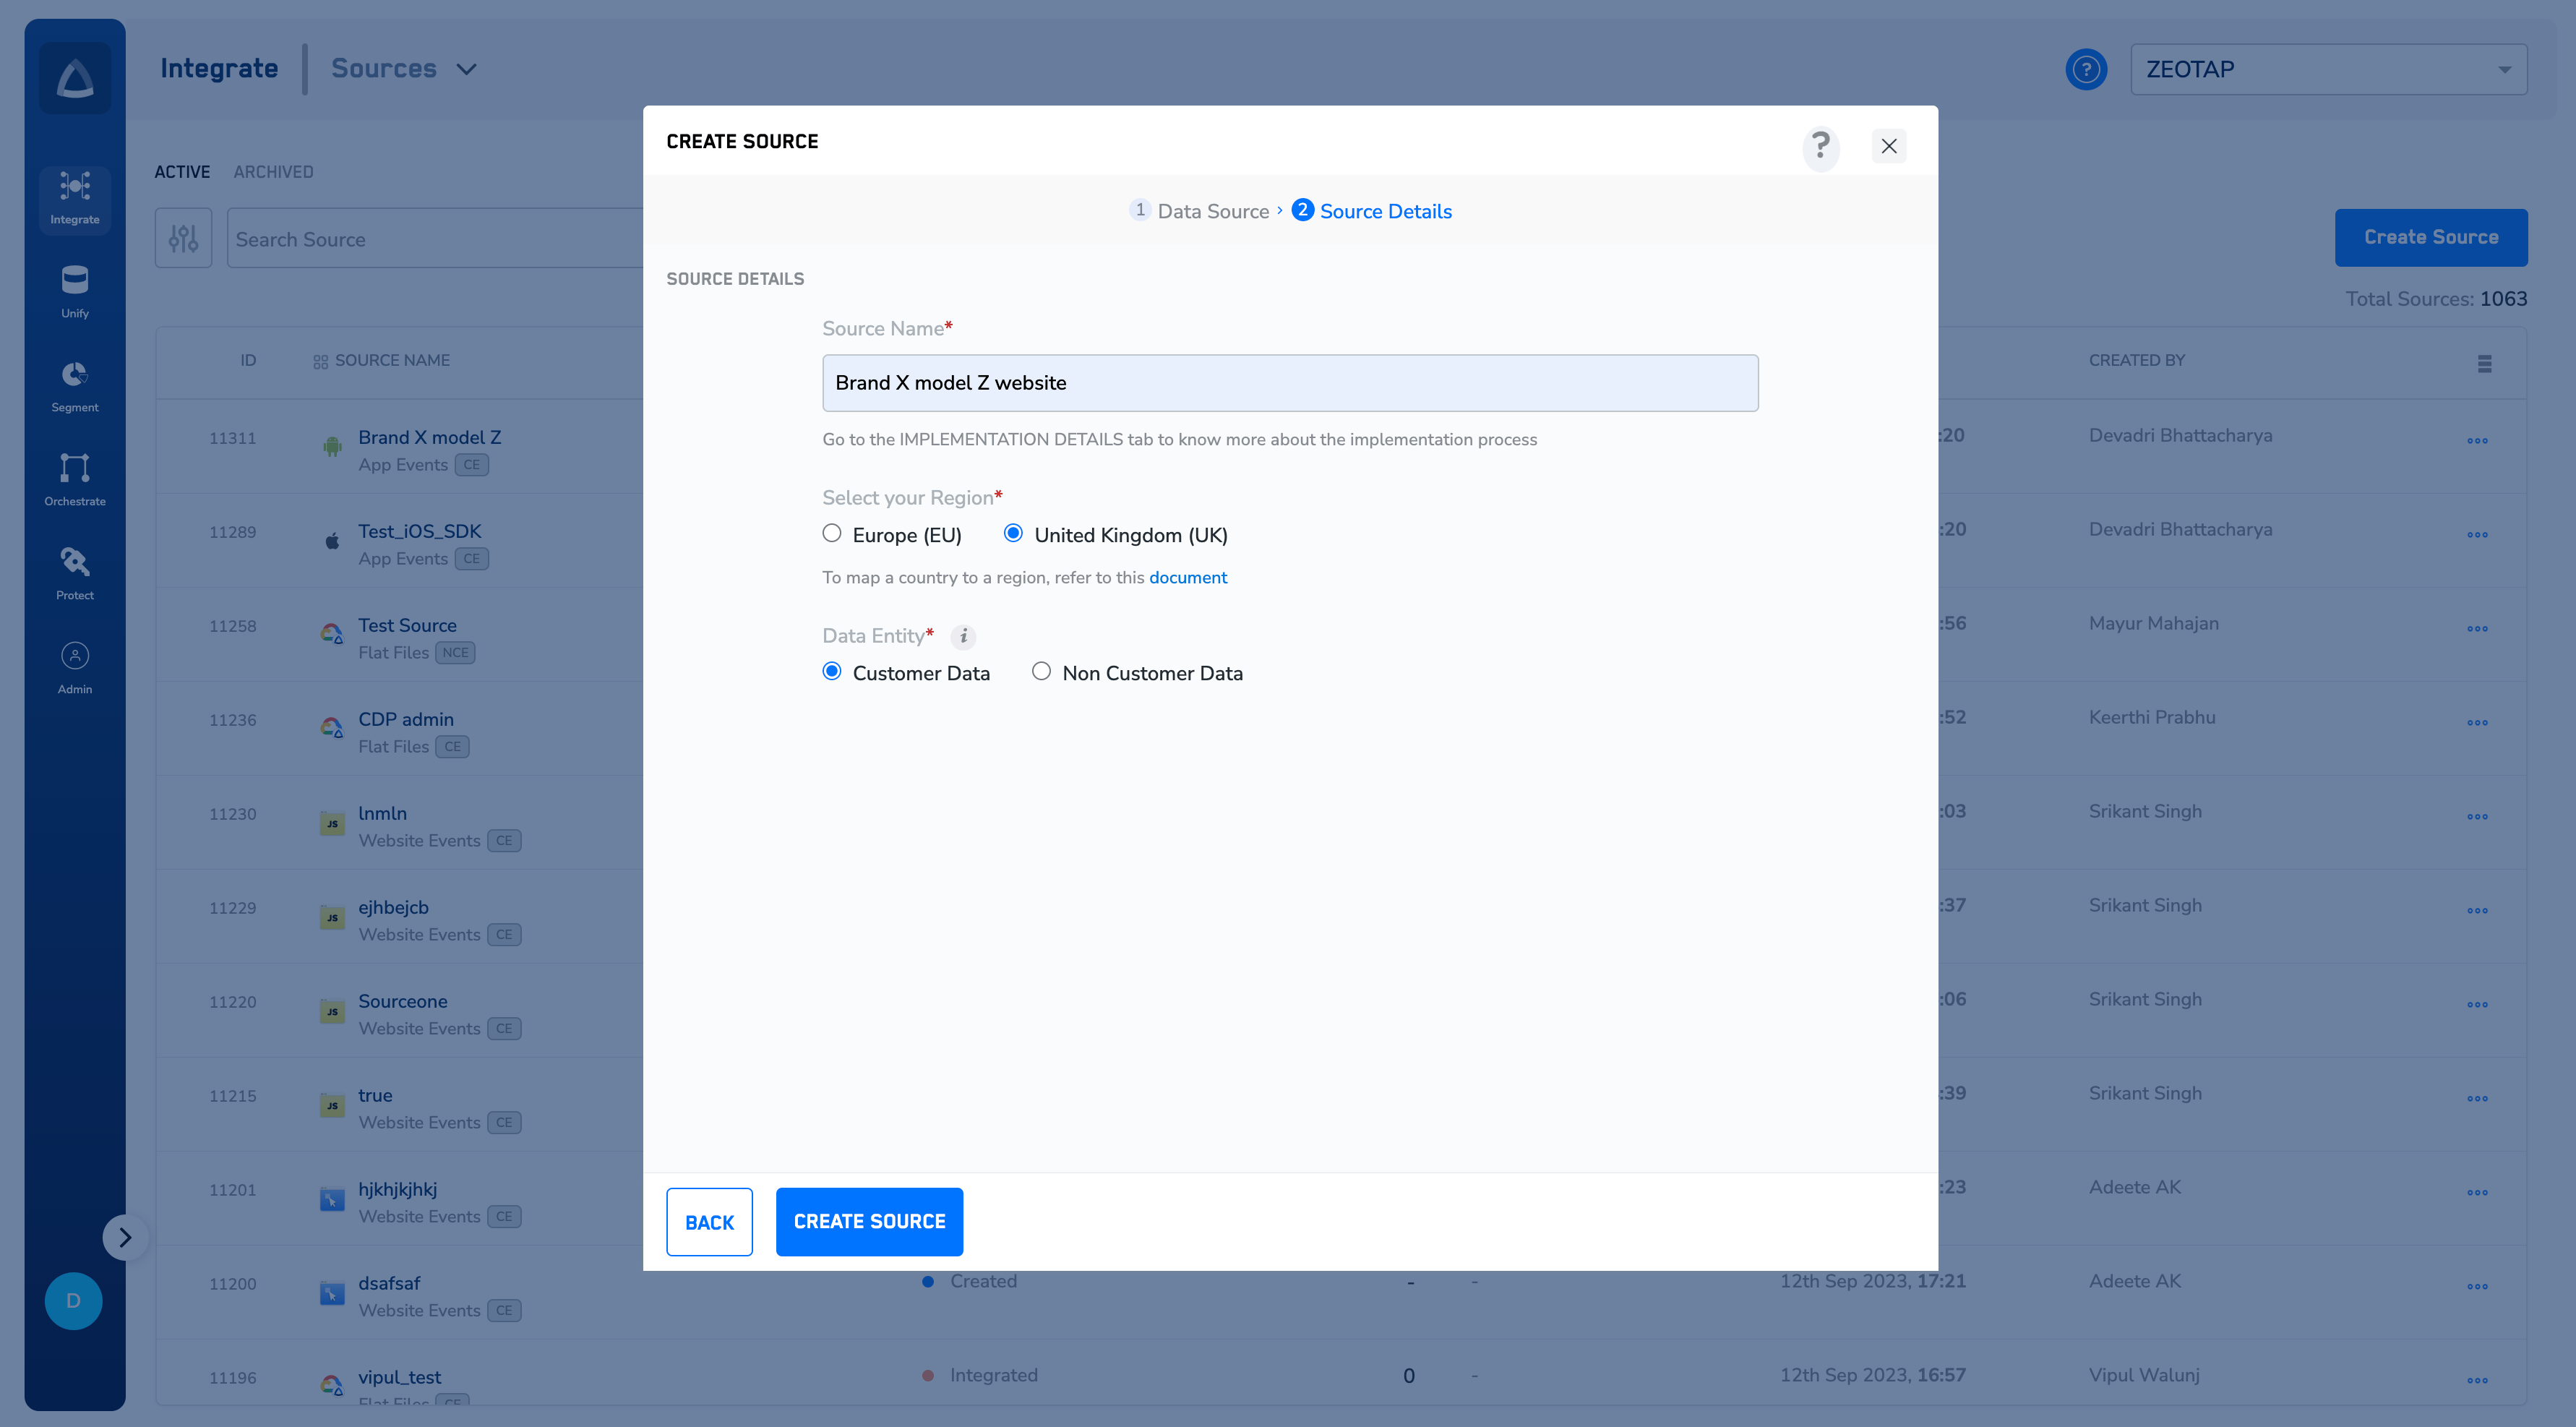This screenshot has height=1427, width=2576.
Task: Open actions menu for true row
Action: click(2477, 1099)
